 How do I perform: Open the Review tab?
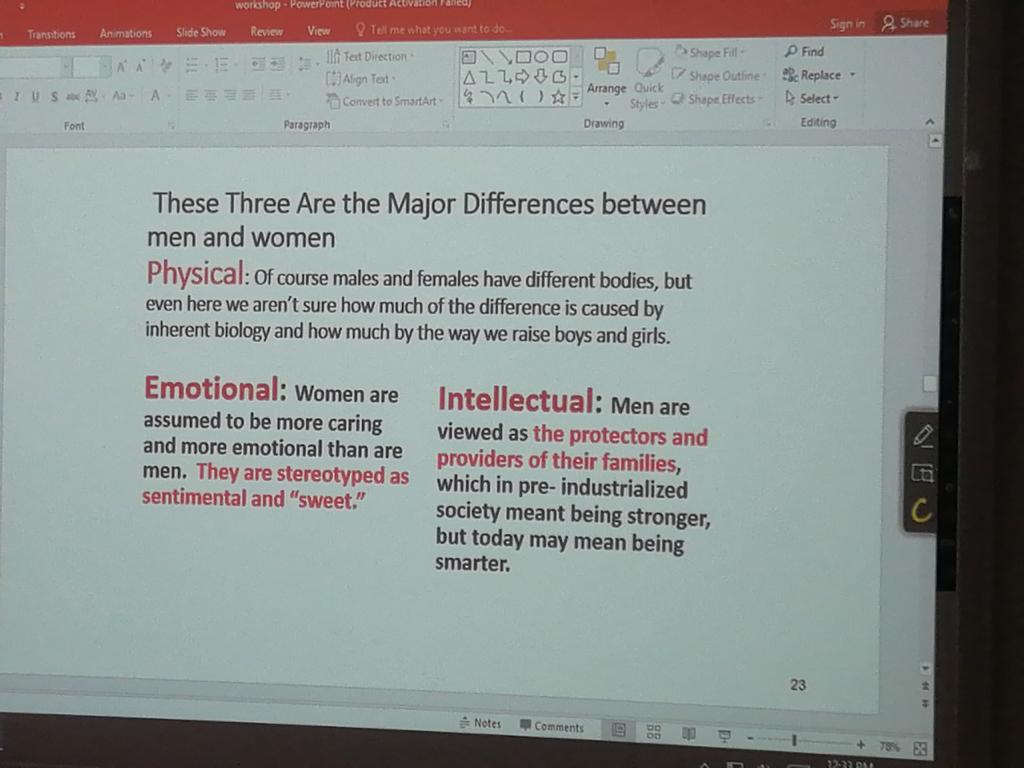pyautogui.click(x=266, y=32)
